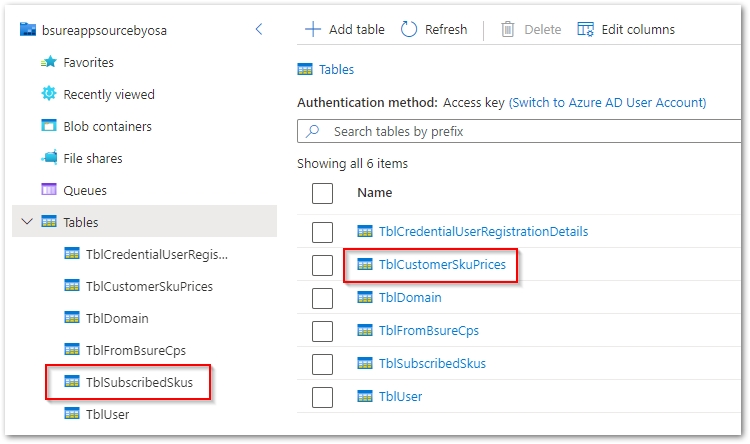This screenshot has height=444, width=750.
Task: Click the plus icon for Add table
Action: pos(313,29)
